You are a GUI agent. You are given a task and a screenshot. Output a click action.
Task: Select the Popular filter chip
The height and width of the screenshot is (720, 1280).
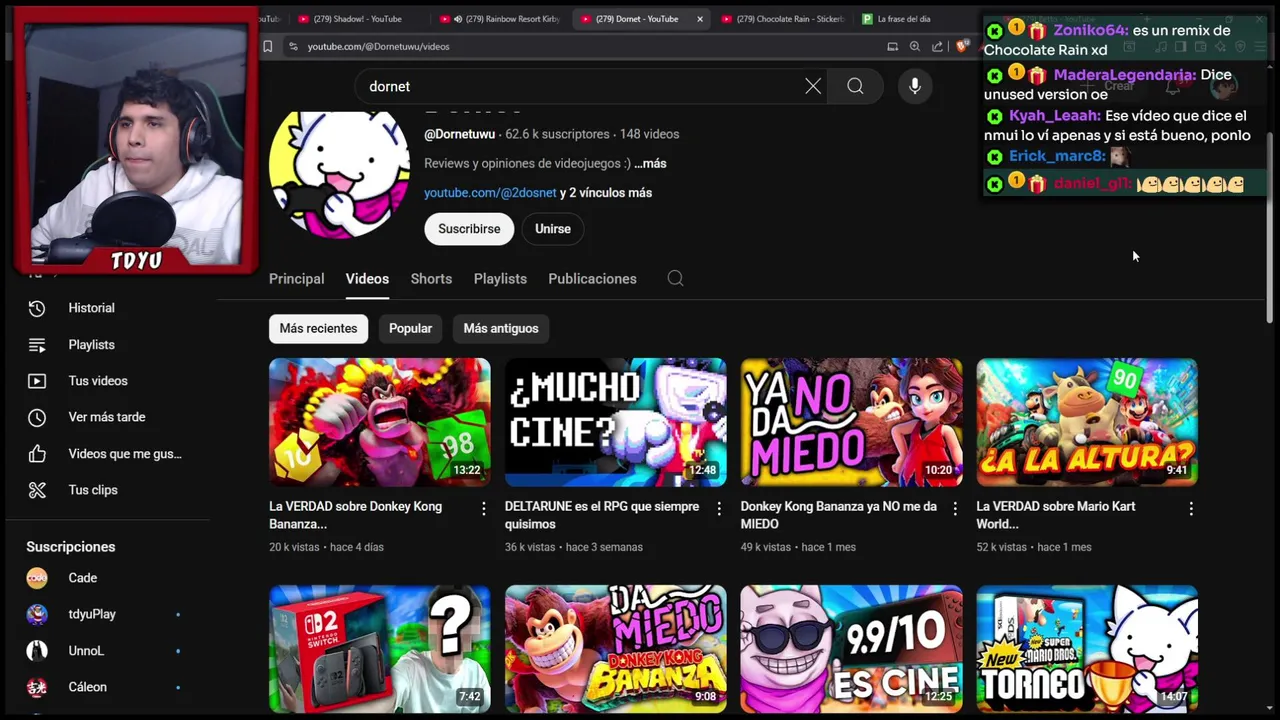pos(410,328)
